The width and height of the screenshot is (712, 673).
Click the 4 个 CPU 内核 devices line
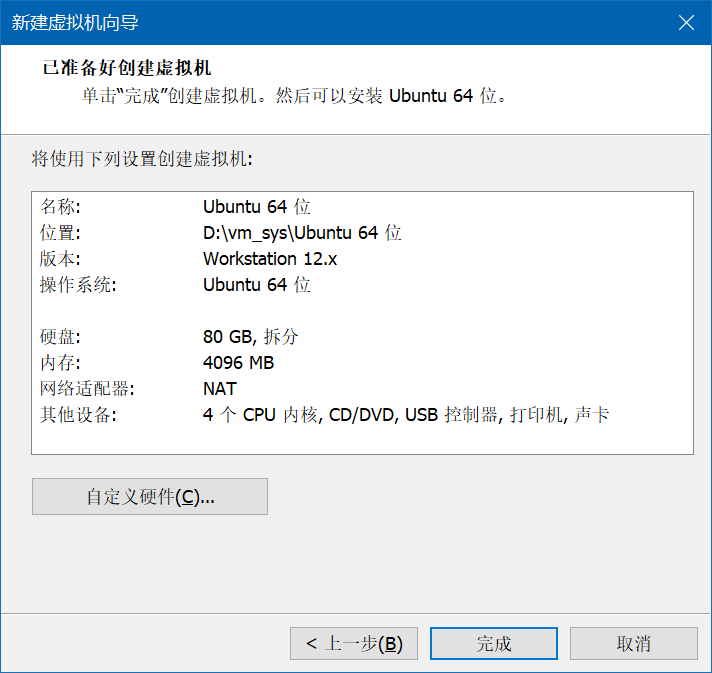tap(405, 415)
